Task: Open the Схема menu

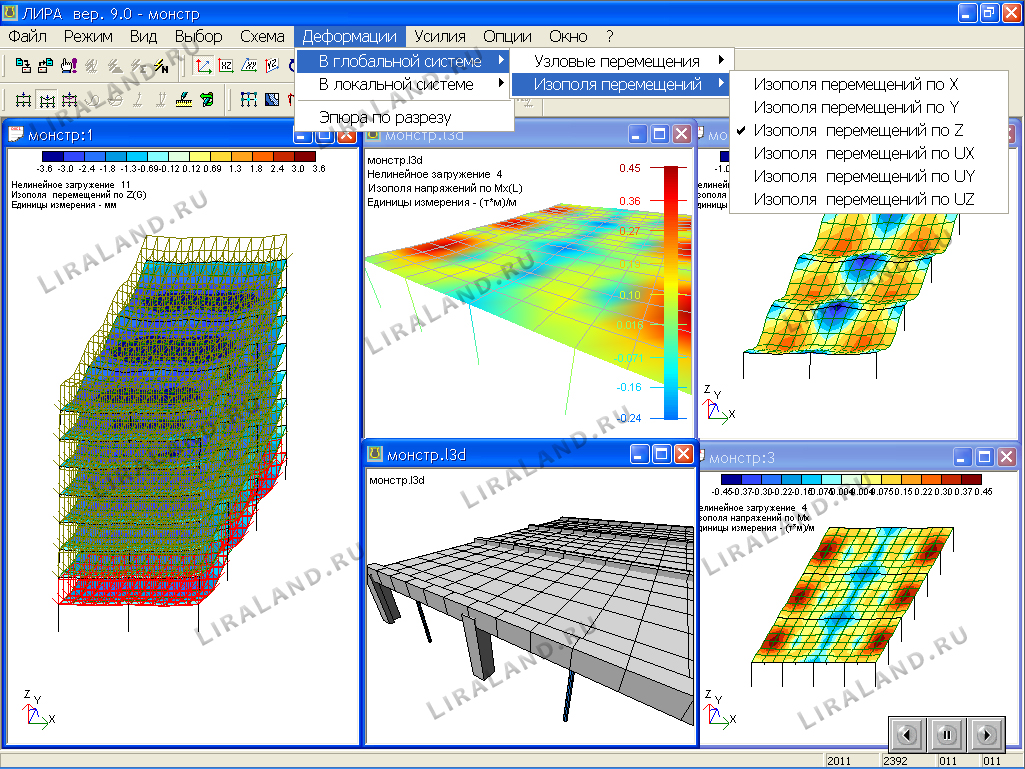Action: [262, 36]
